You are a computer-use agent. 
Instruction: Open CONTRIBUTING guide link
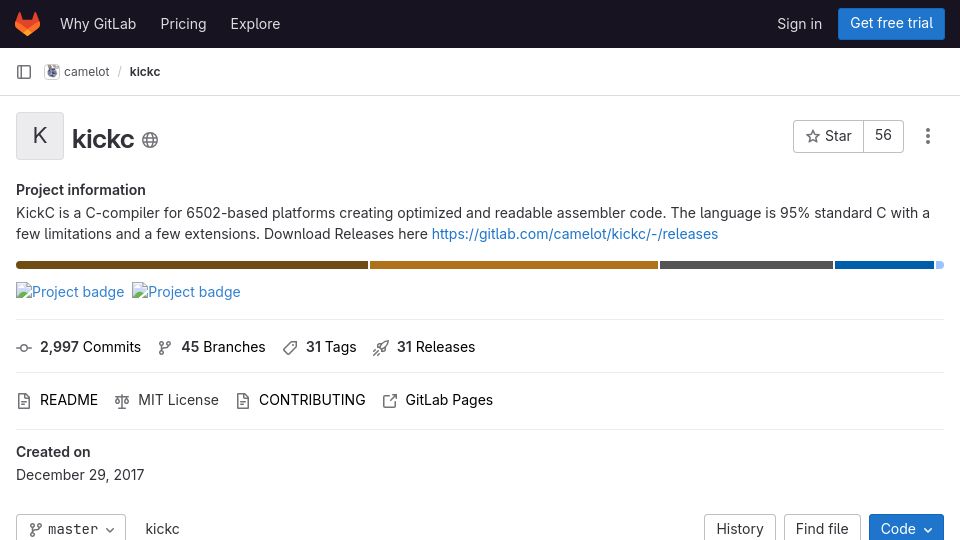click(x=312, y=400)
